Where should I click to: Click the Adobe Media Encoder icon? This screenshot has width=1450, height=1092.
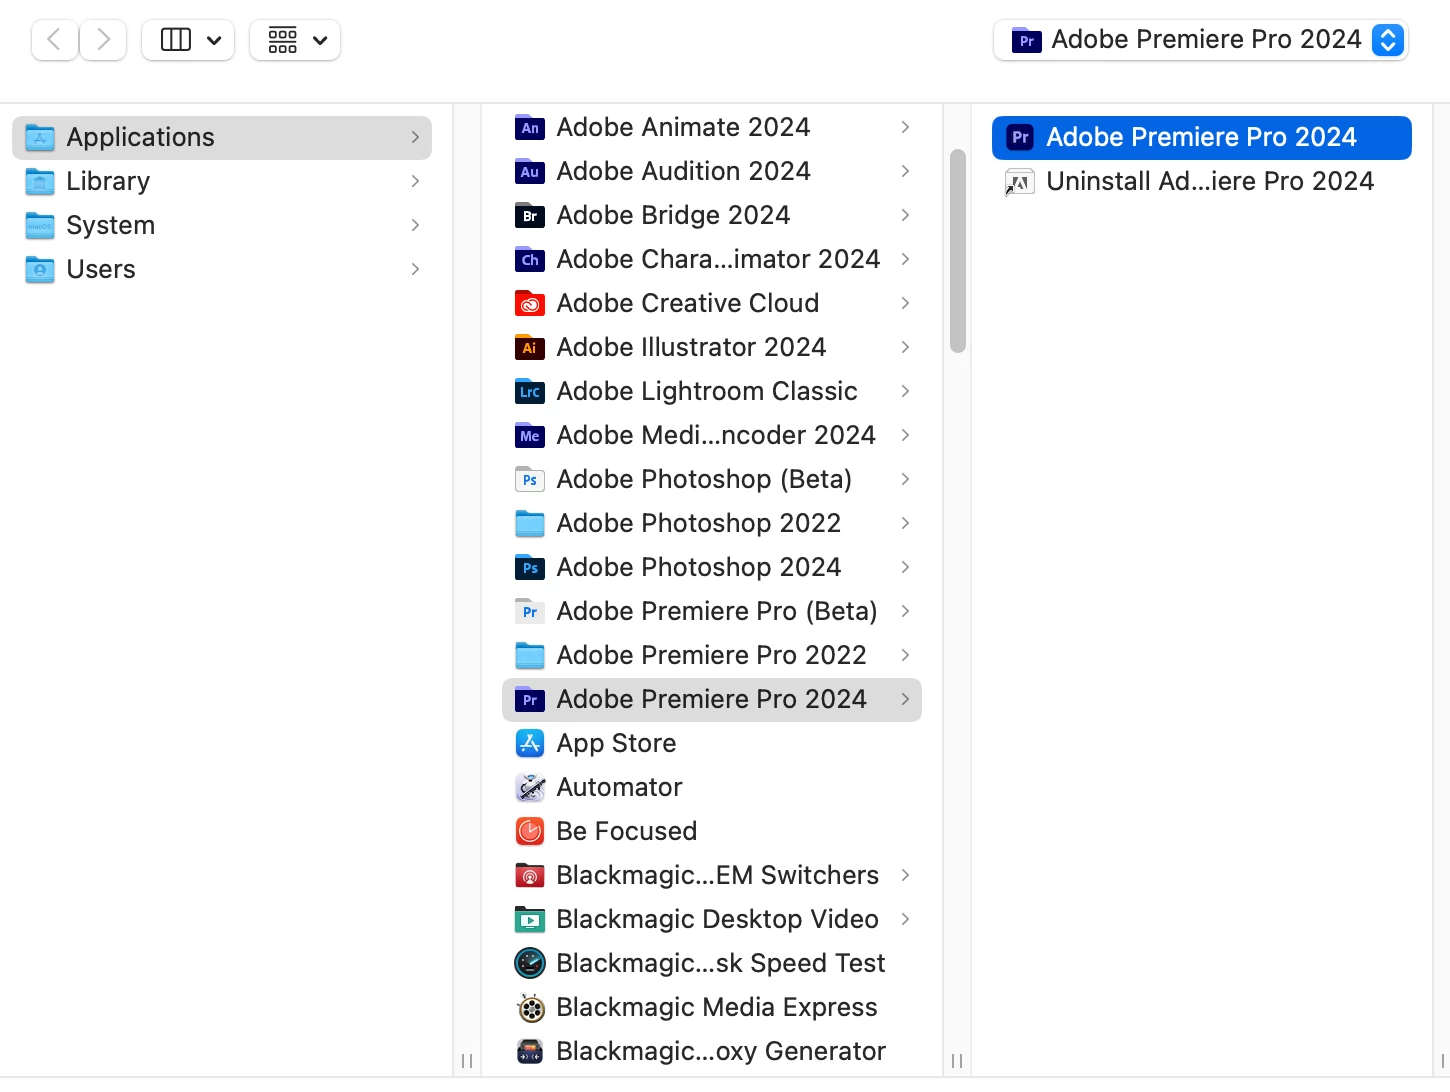tap(529, 435)
